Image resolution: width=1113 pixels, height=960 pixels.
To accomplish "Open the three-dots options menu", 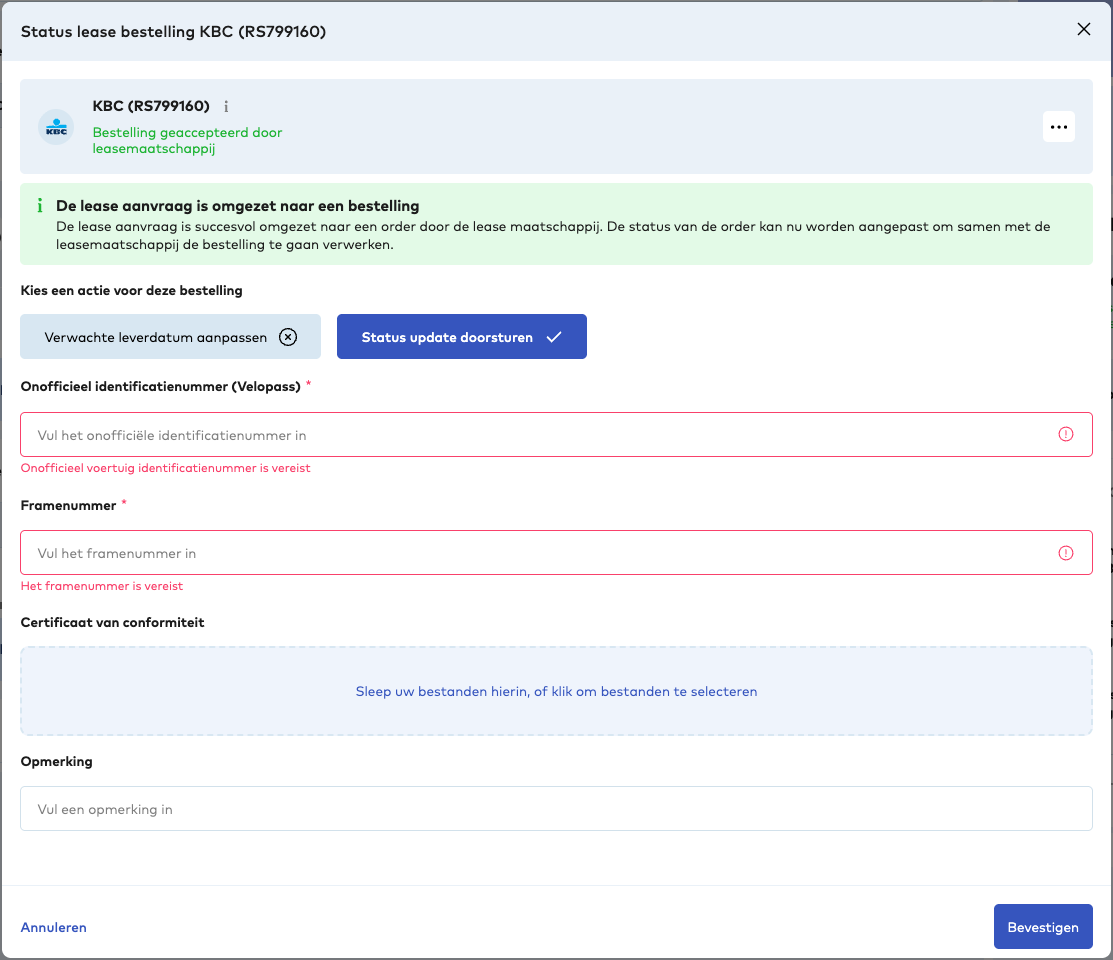I will [x=1059, y=127].
